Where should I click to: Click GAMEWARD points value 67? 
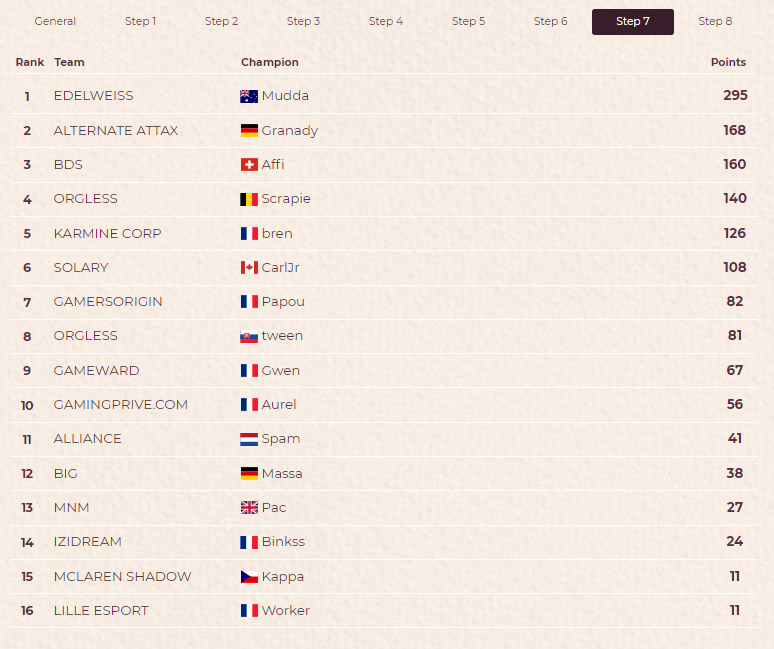coord(735,370)
